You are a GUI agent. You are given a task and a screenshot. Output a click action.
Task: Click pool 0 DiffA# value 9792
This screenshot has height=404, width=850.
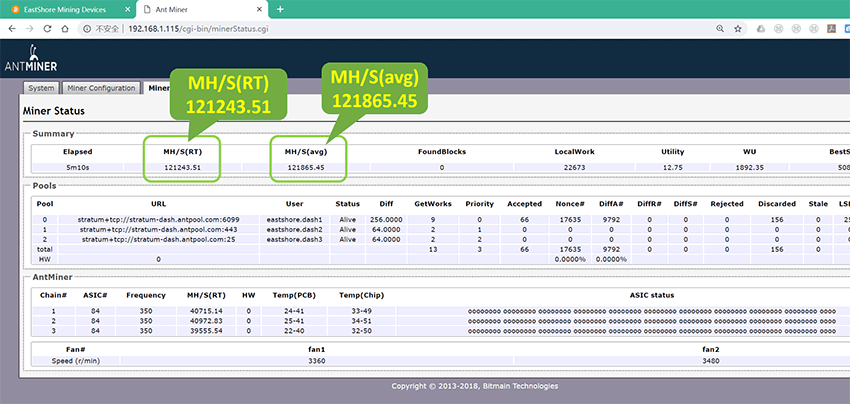click(x=611, y=220)
